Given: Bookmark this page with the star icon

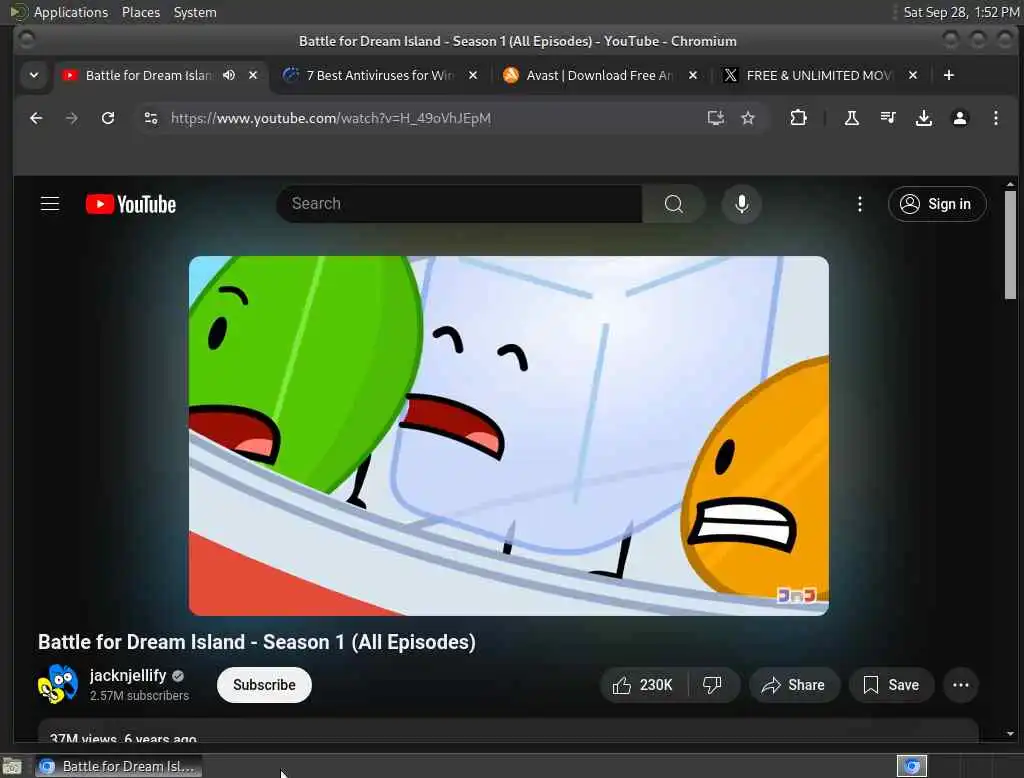Looking at the screenshot, I should (x=748, y=118).
